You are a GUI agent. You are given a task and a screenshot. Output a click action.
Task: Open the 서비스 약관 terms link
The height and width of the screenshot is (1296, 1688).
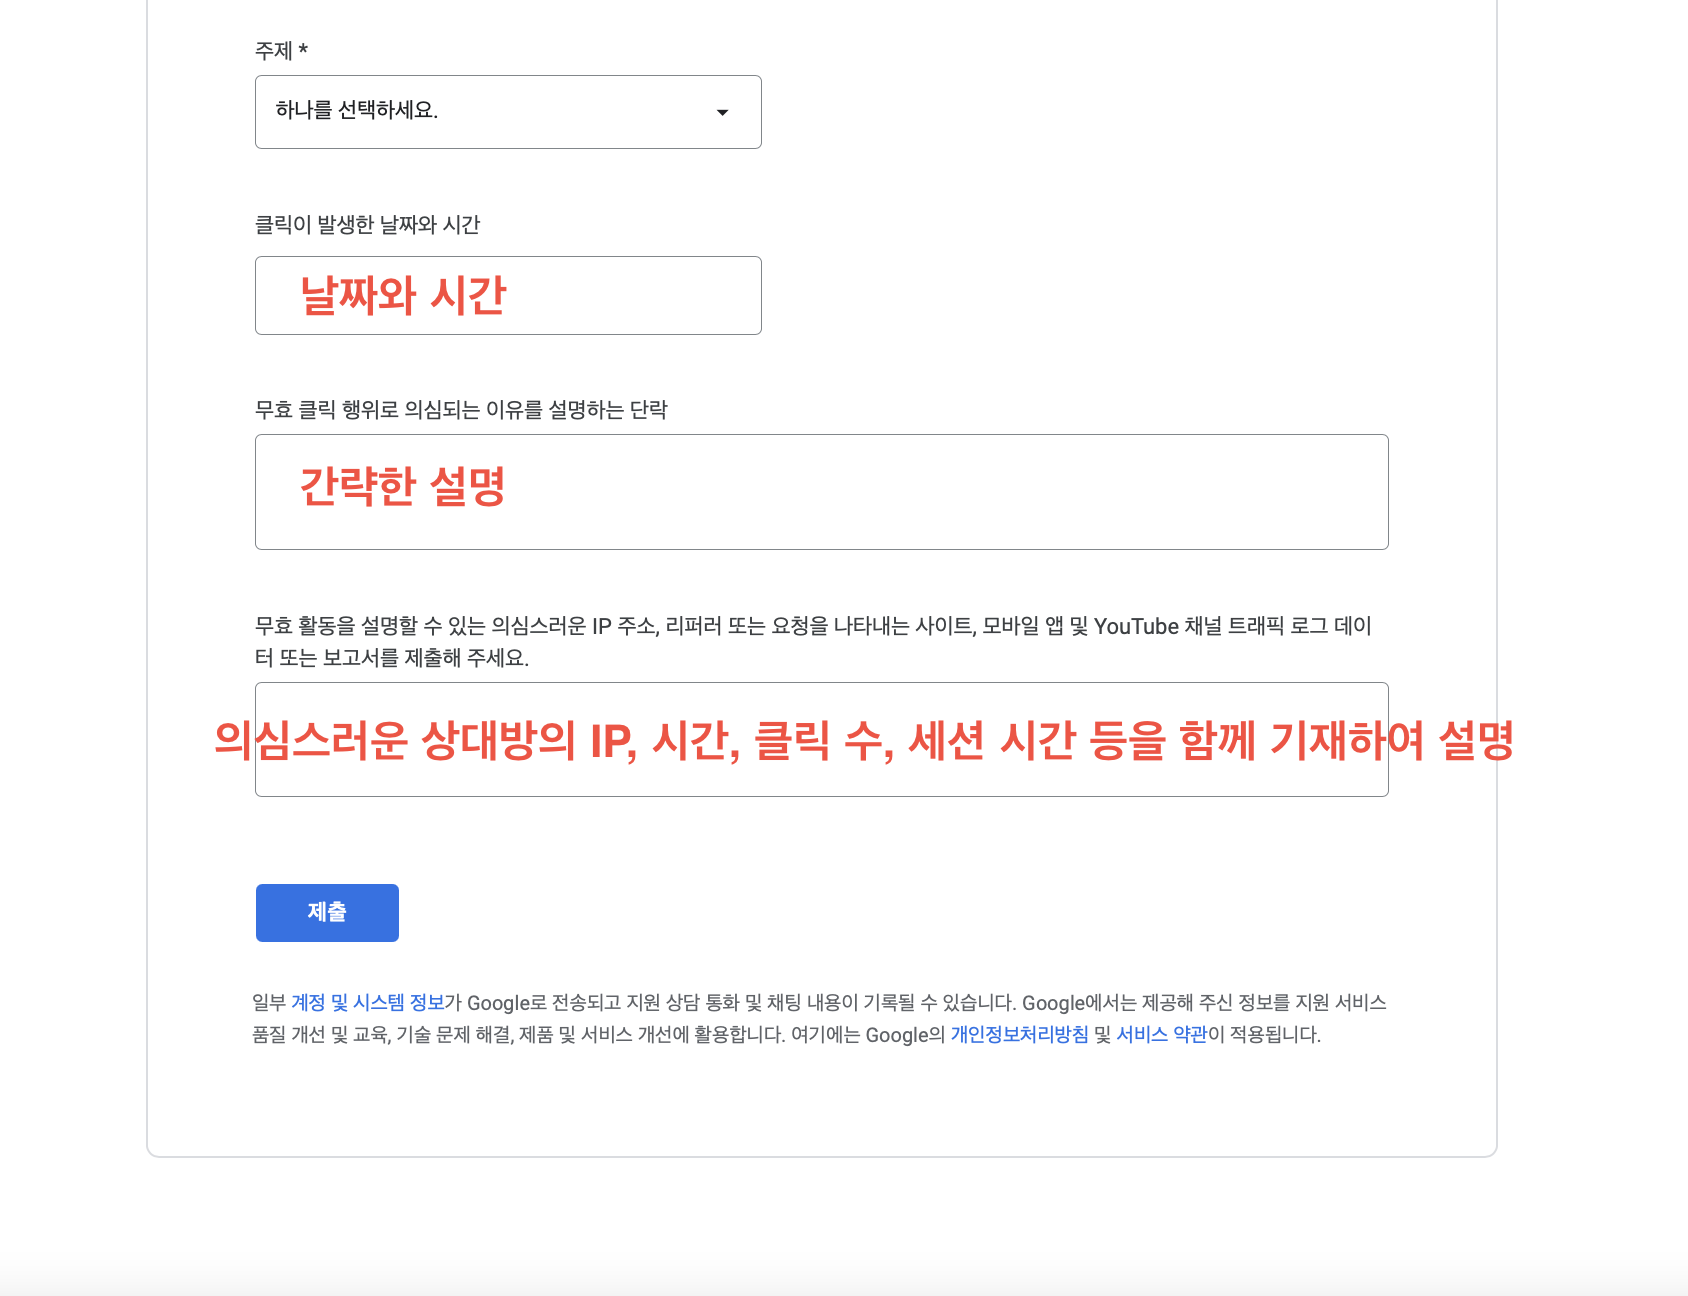(x=1161, y=1036)
